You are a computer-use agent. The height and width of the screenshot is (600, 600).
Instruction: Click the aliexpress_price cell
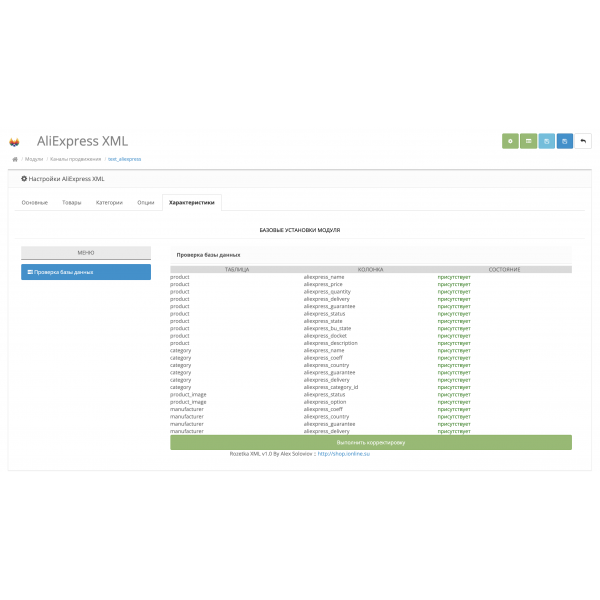click(323, 284)
